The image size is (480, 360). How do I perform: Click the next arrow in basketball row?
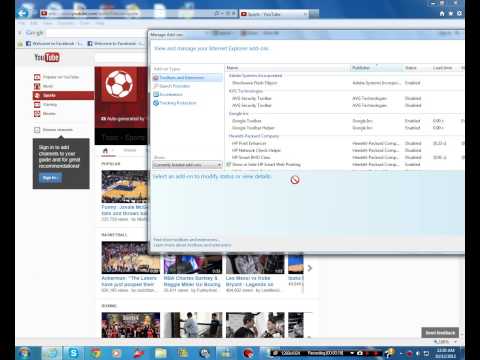(x=310, y=268)
